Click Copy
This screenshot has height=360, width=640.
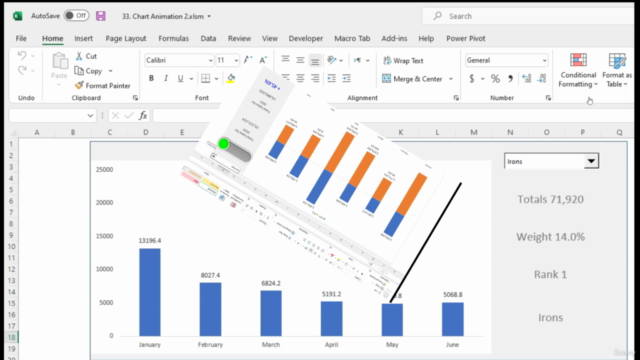click(x=89, y=71)
